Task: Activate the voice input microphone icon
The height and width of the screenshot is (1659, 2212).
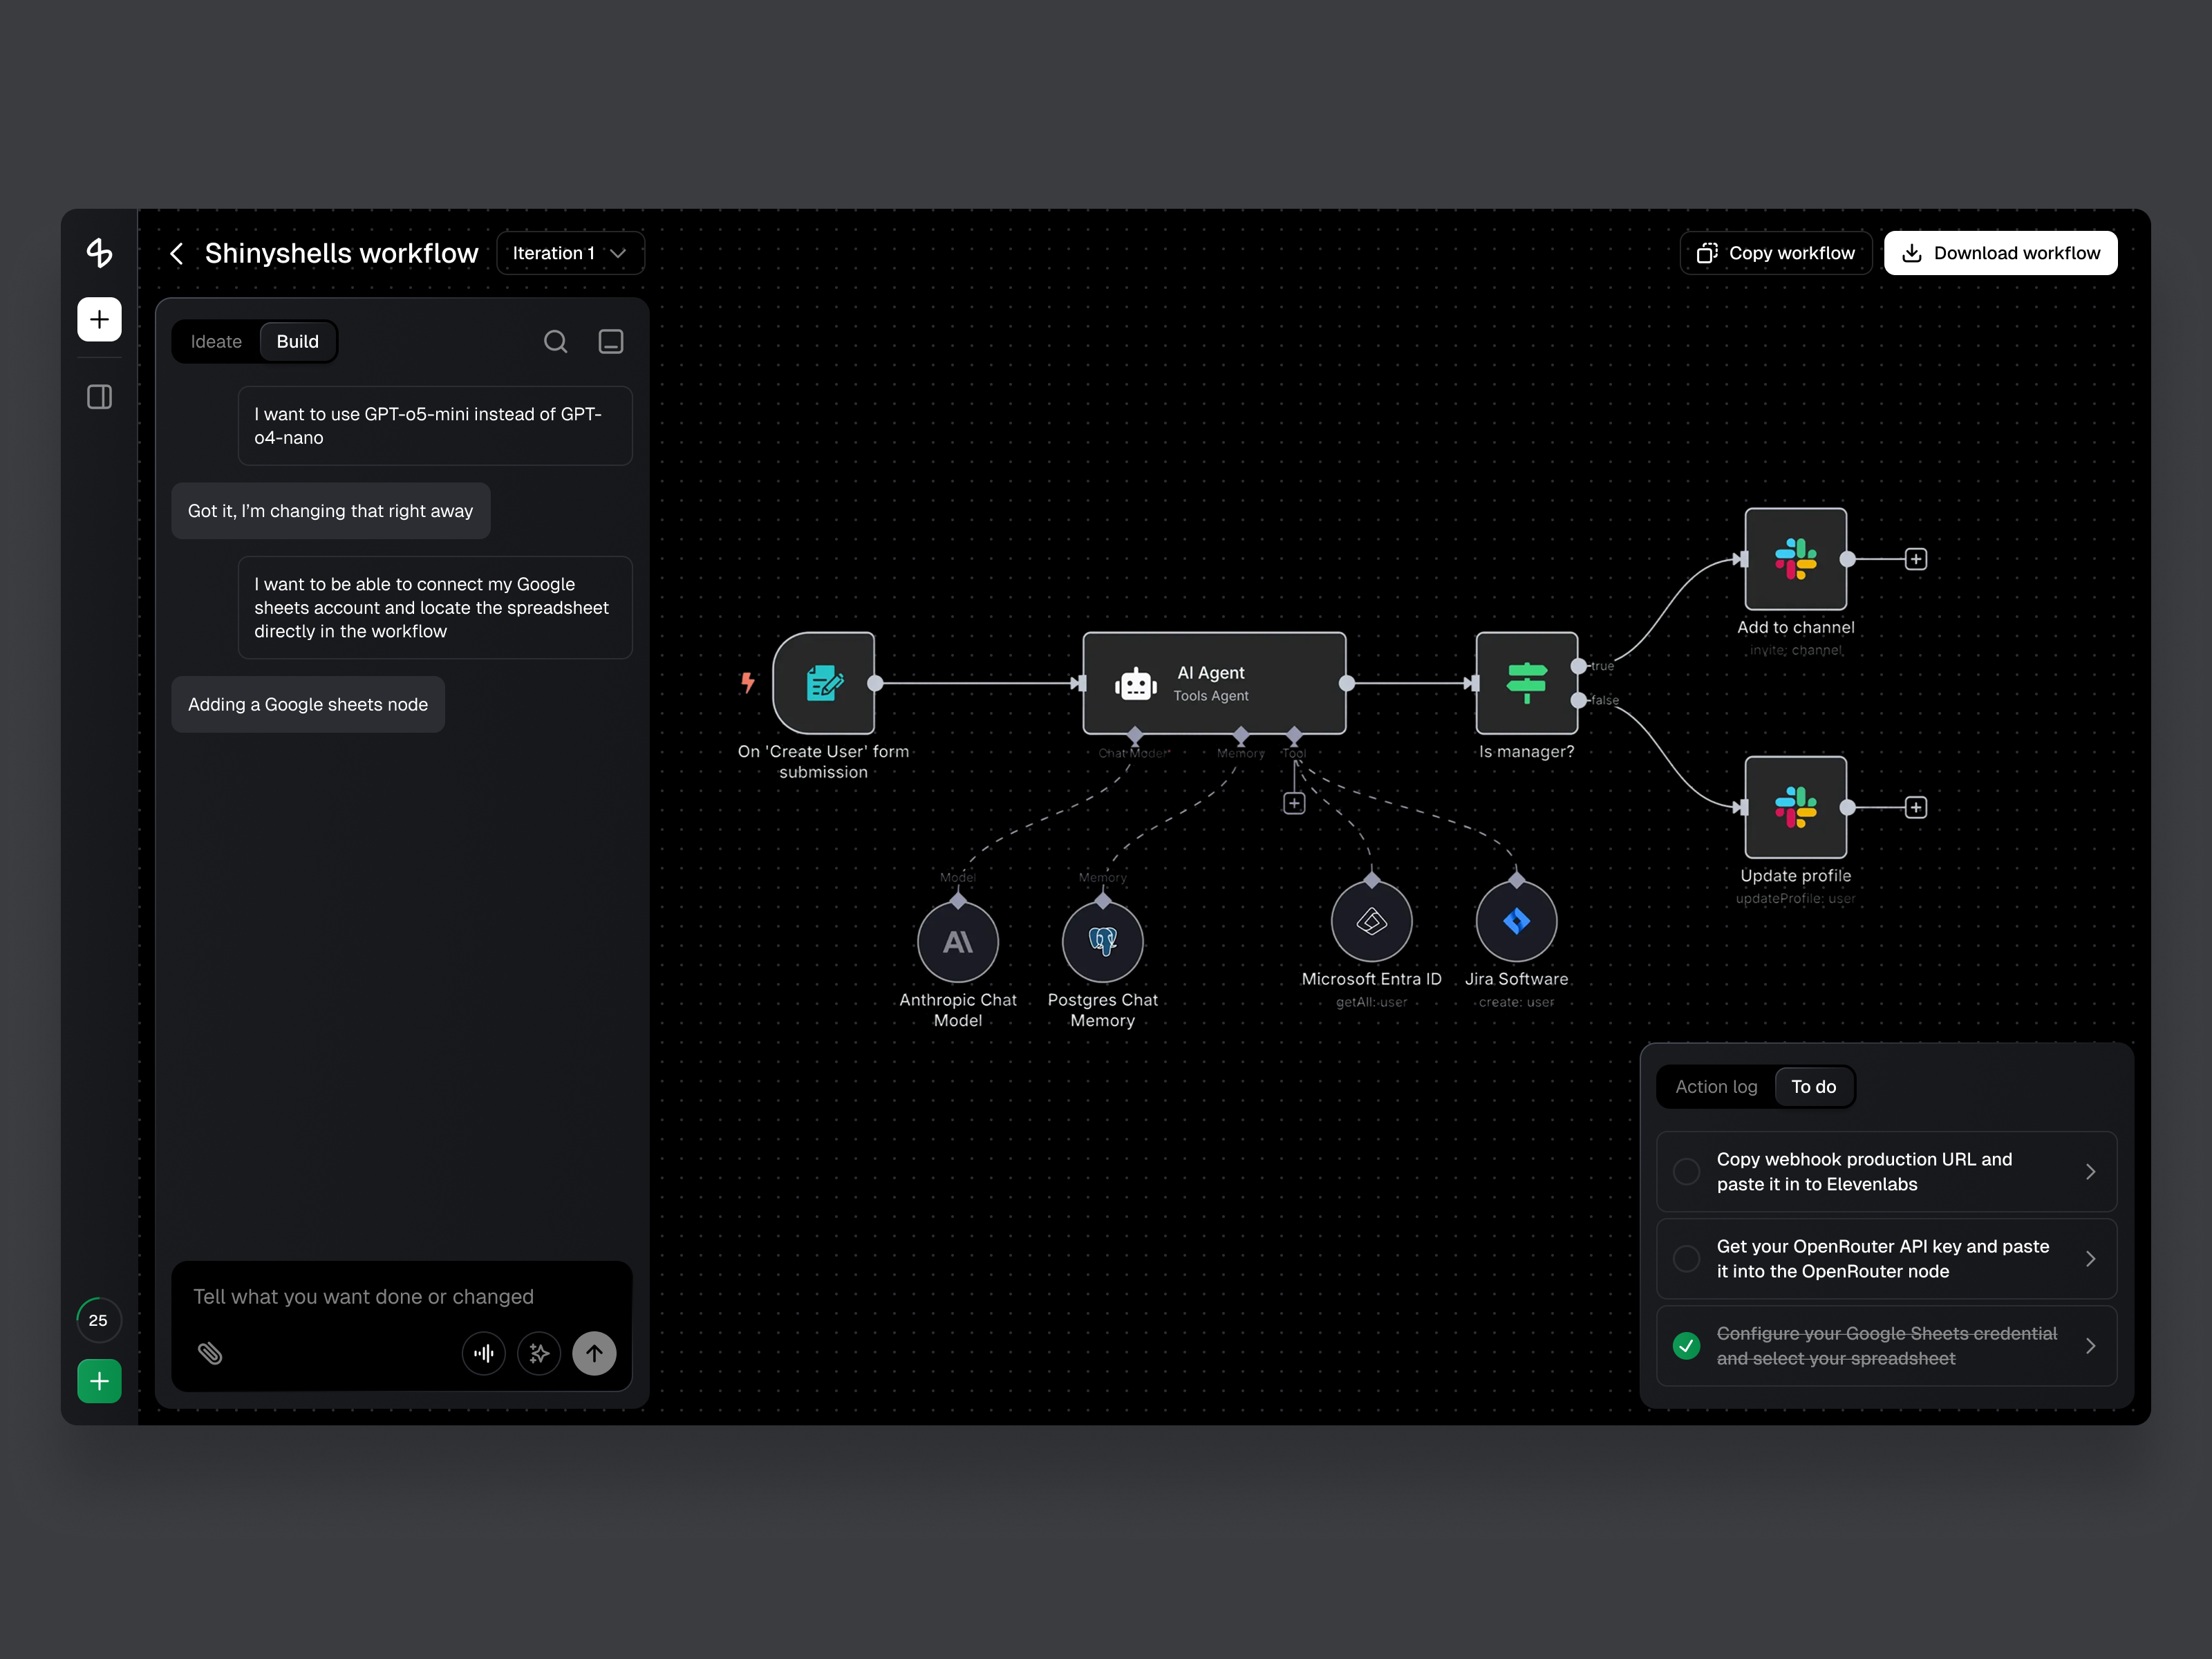Action: click(x=484, y=1353)
